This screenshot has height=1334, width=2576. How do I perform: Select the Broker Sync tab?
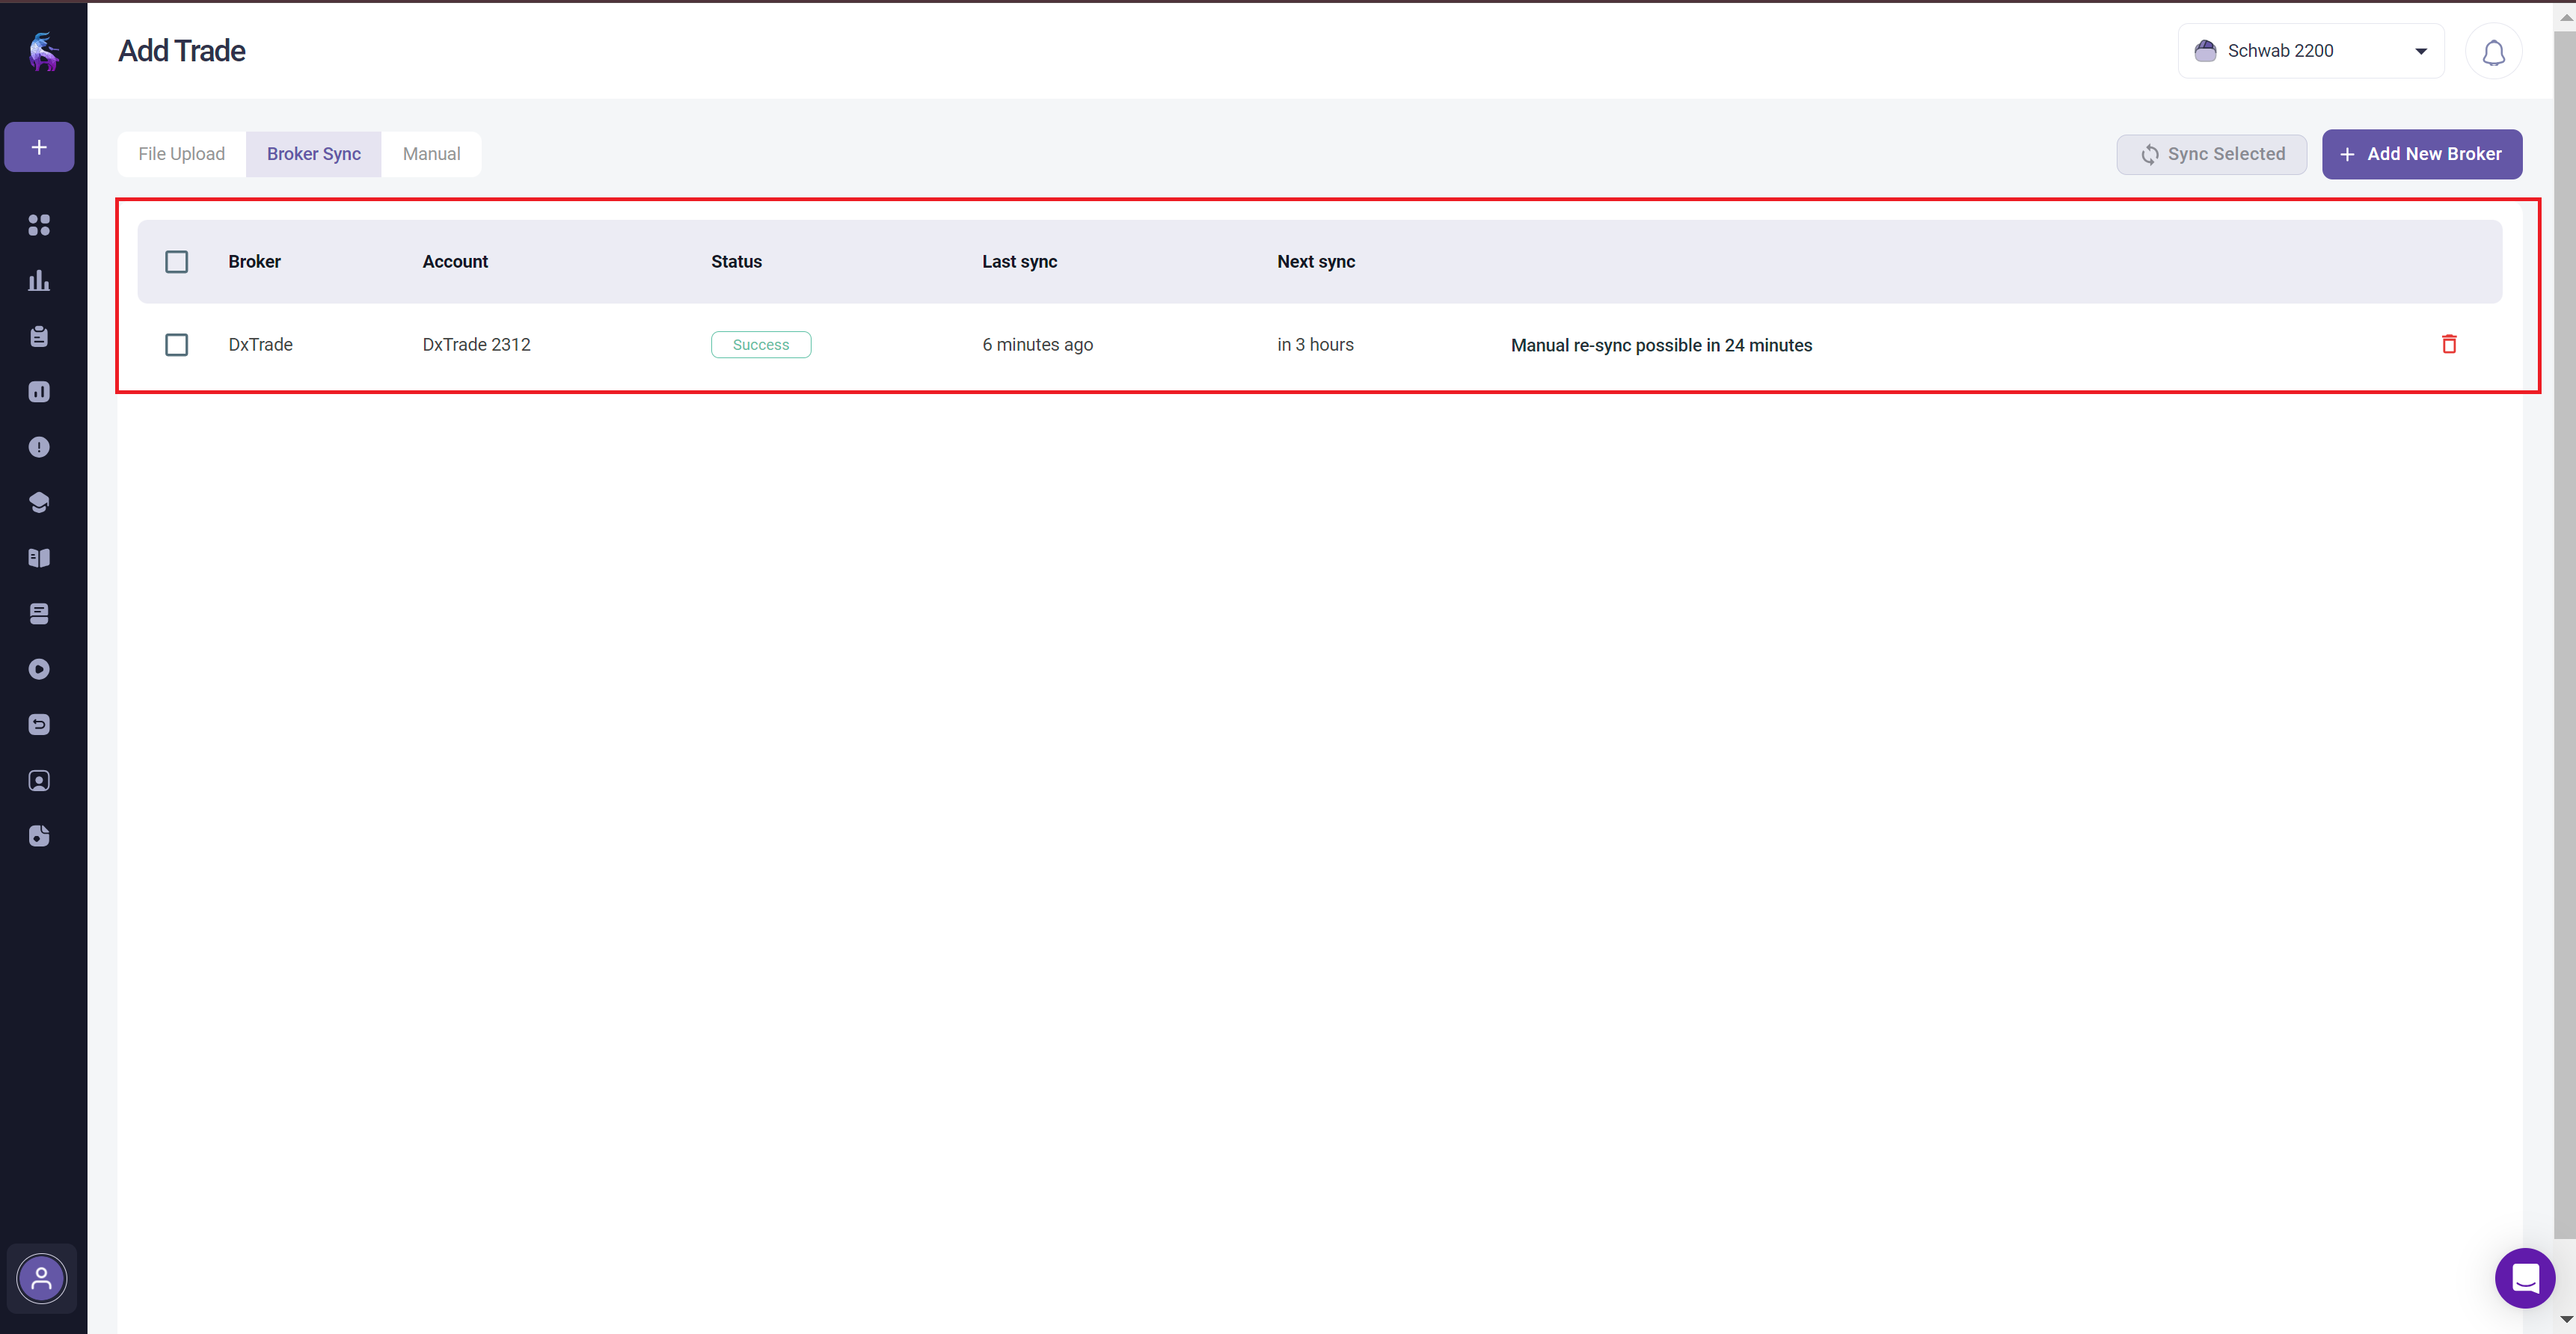coord(313,154)
